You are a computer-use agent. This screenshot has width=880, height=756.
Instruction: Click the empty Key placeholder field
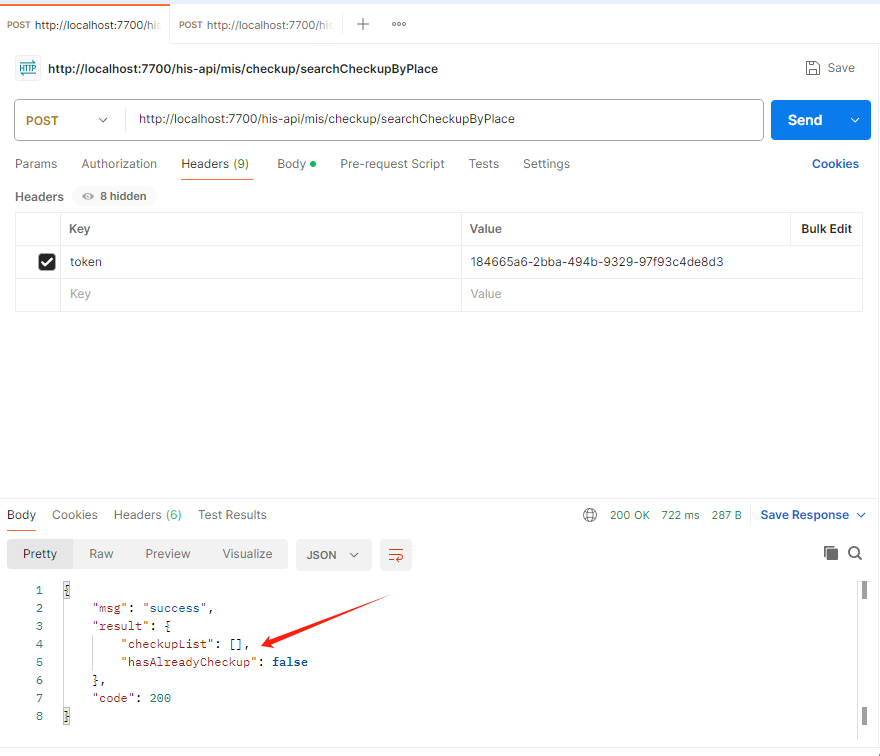260,294
